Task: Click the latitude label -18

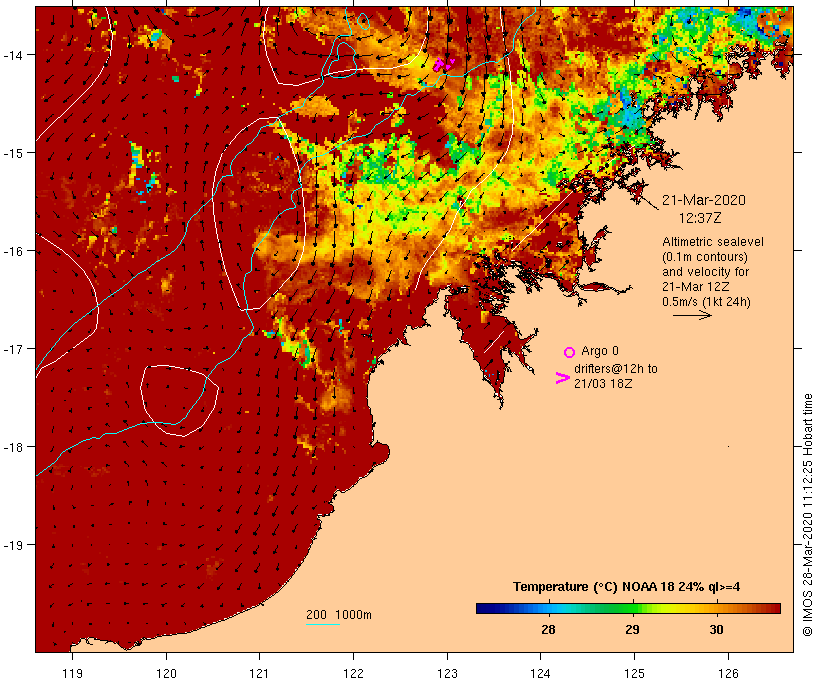Action: click(x=13, y=447)
